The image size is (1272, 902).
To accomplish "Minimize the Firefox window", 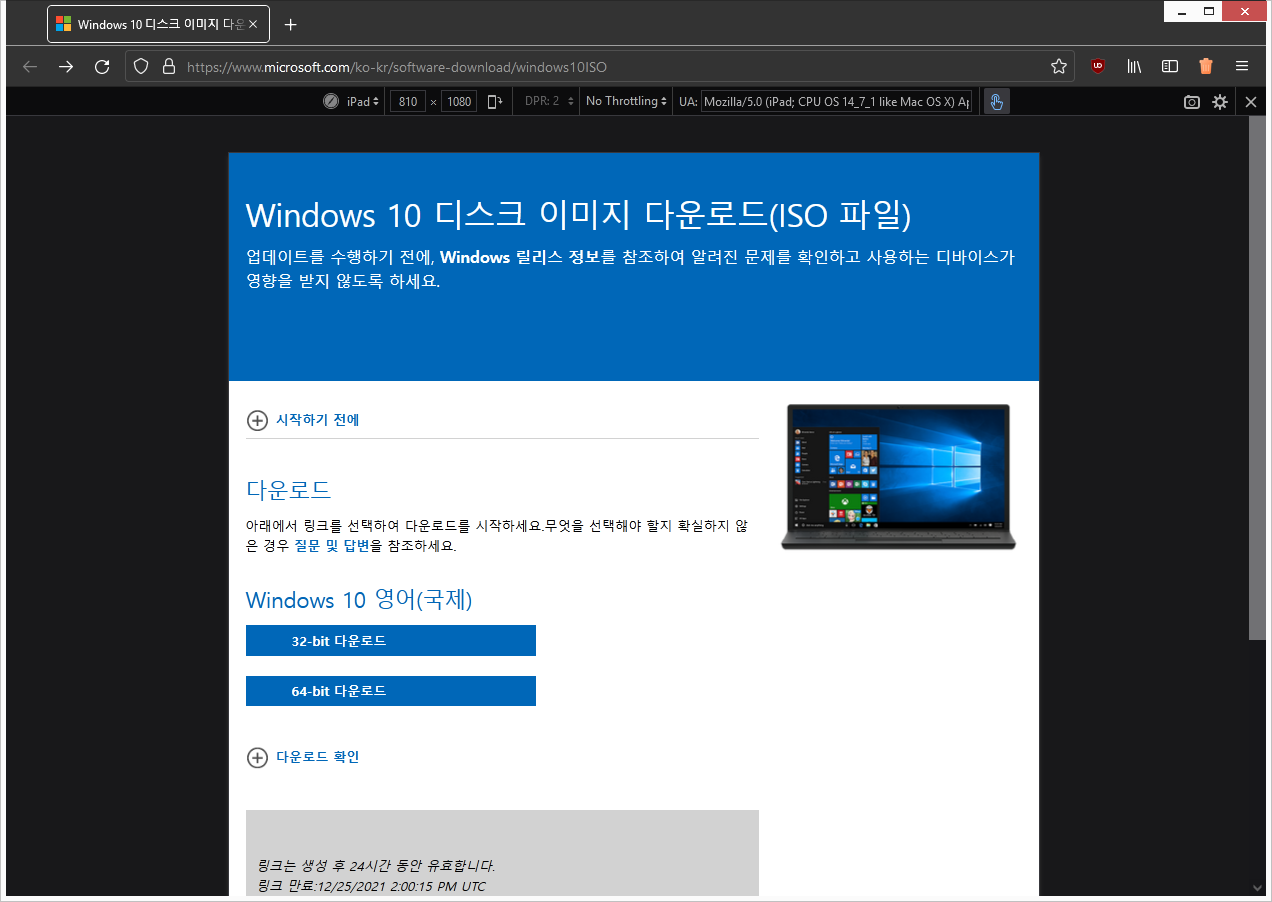I will [x=1182, y=11].
